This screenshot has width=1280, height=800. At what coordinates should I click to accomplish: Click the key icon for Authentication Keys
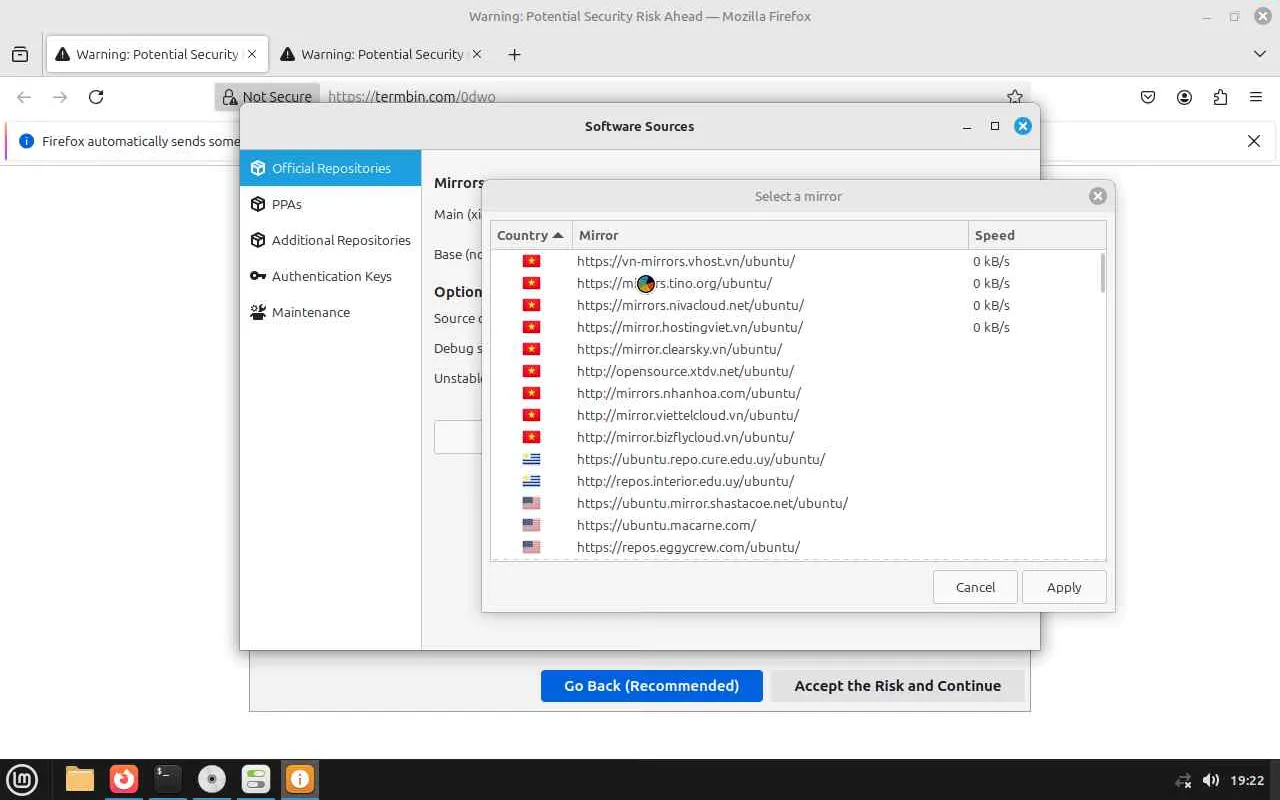pos(258,276)
